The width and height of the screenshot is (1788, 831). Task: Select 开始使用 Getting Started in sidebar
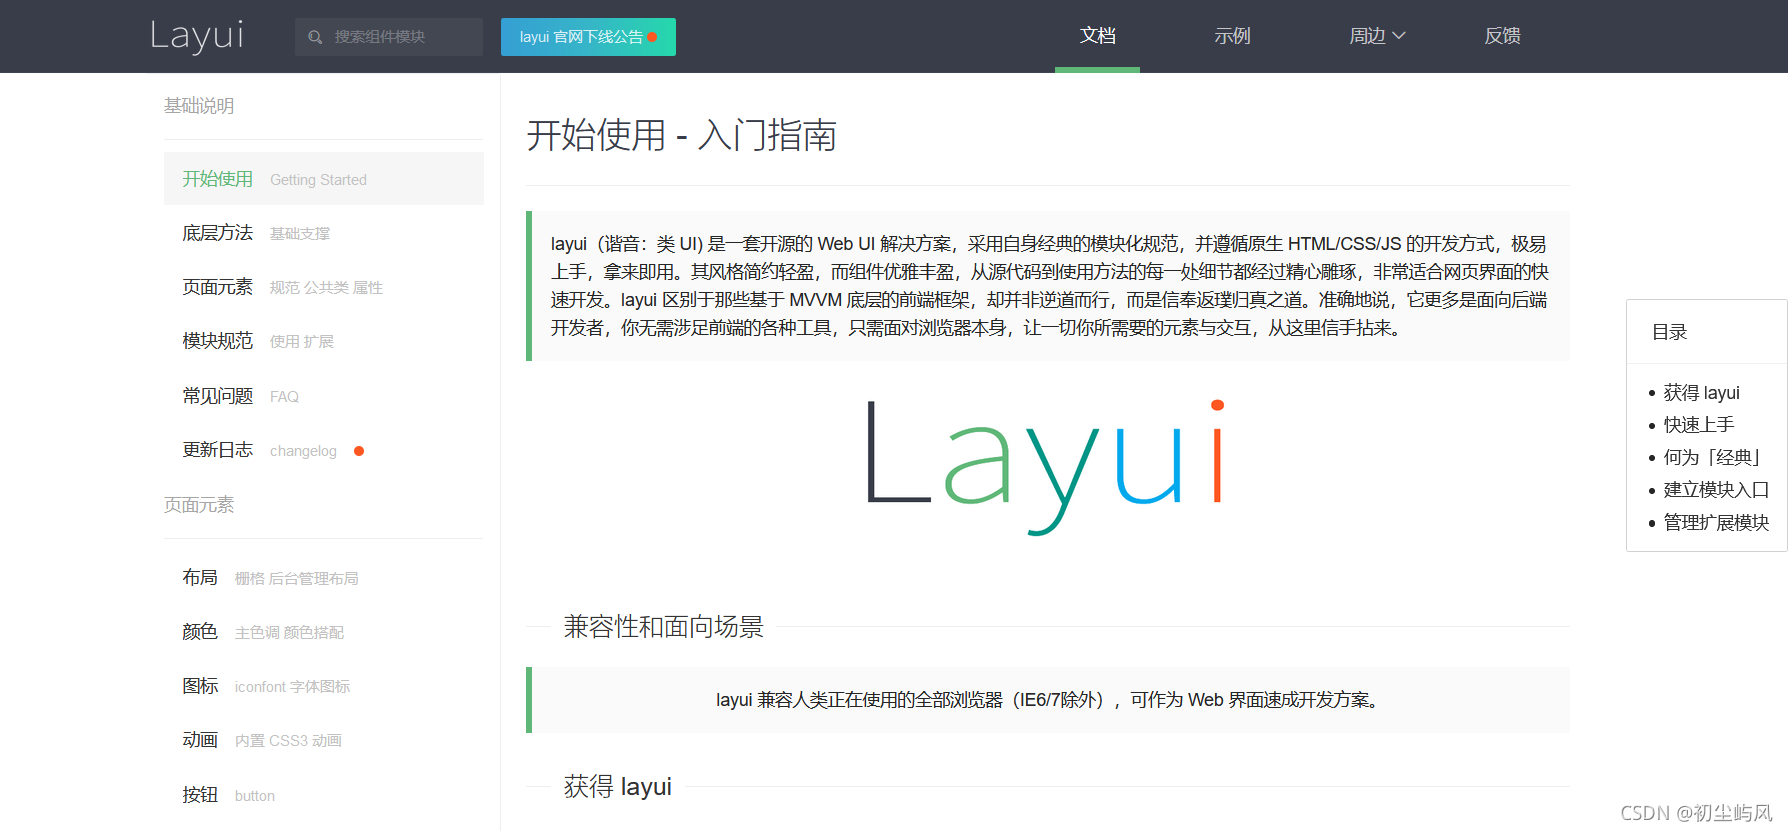click(x=324, y=179)
